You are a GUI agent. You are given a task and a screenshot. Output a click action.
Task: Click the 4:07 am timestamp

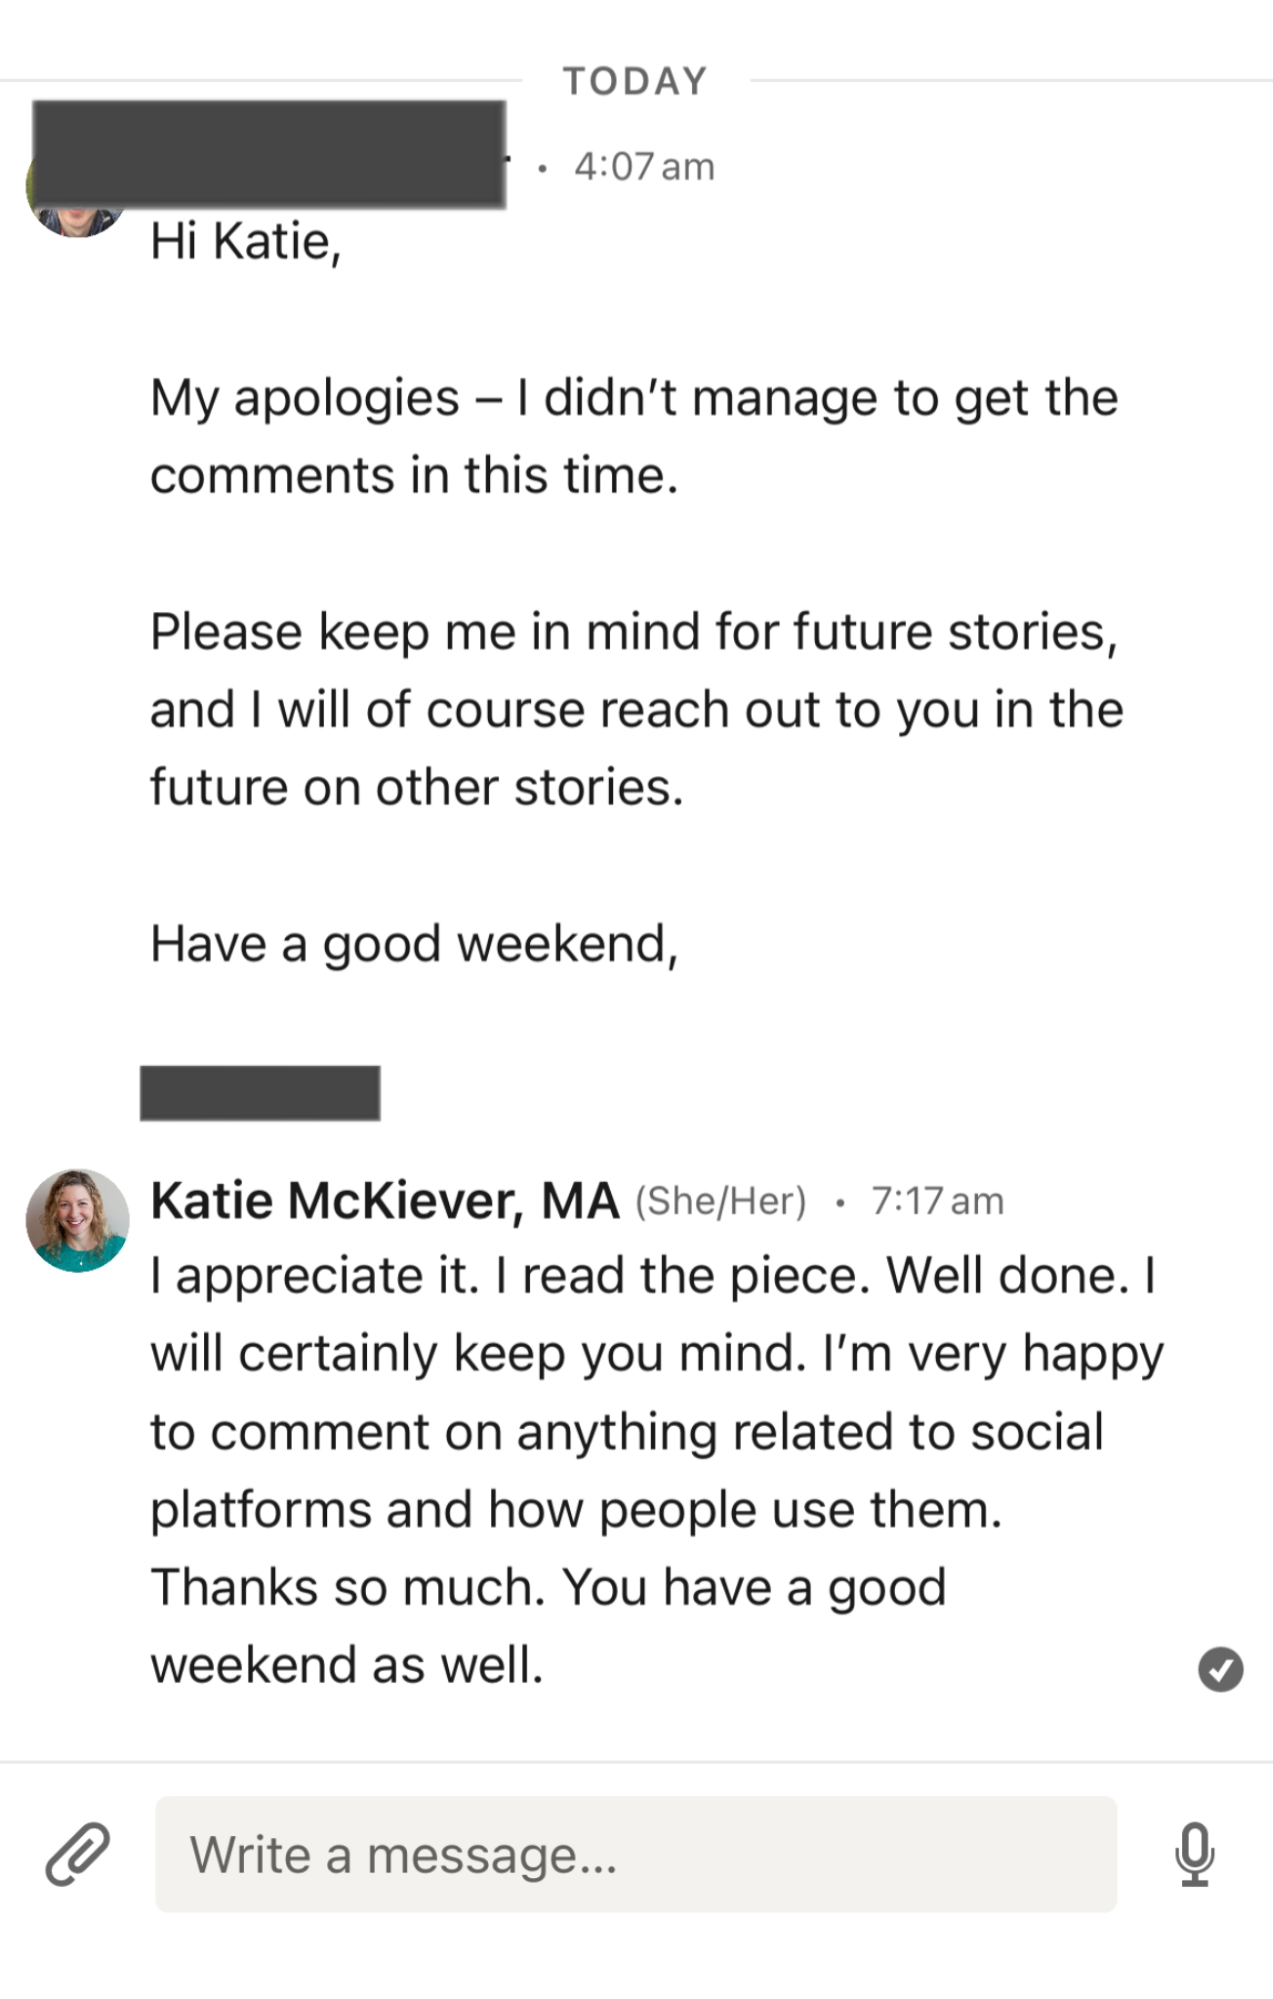644,166
